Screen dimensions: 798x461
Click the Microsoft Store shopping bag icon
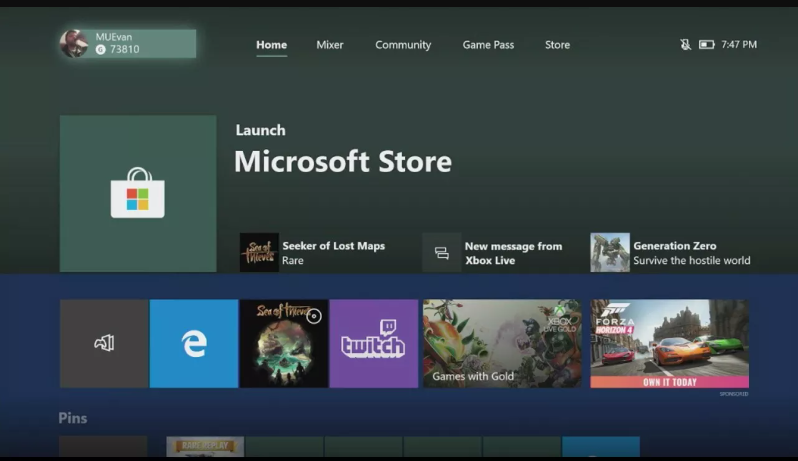coord(138,193)
